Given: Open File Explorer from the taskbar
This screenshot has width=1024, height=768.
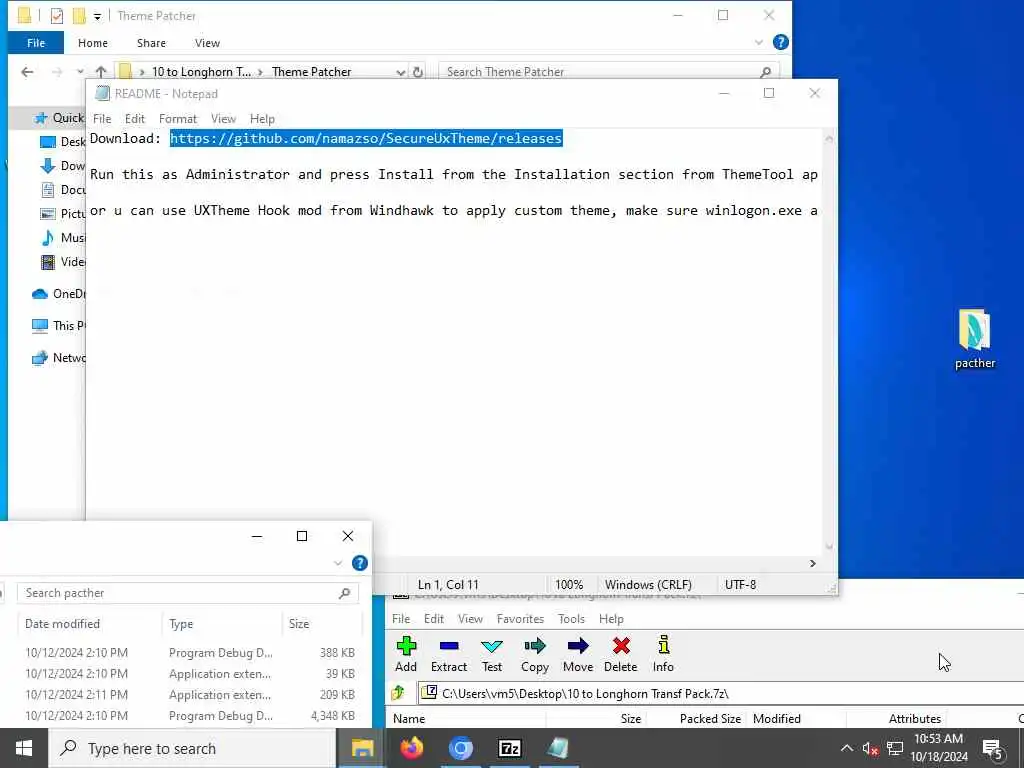Looking at the screenshot, I should pyautogui.click(x=362, y=748).
